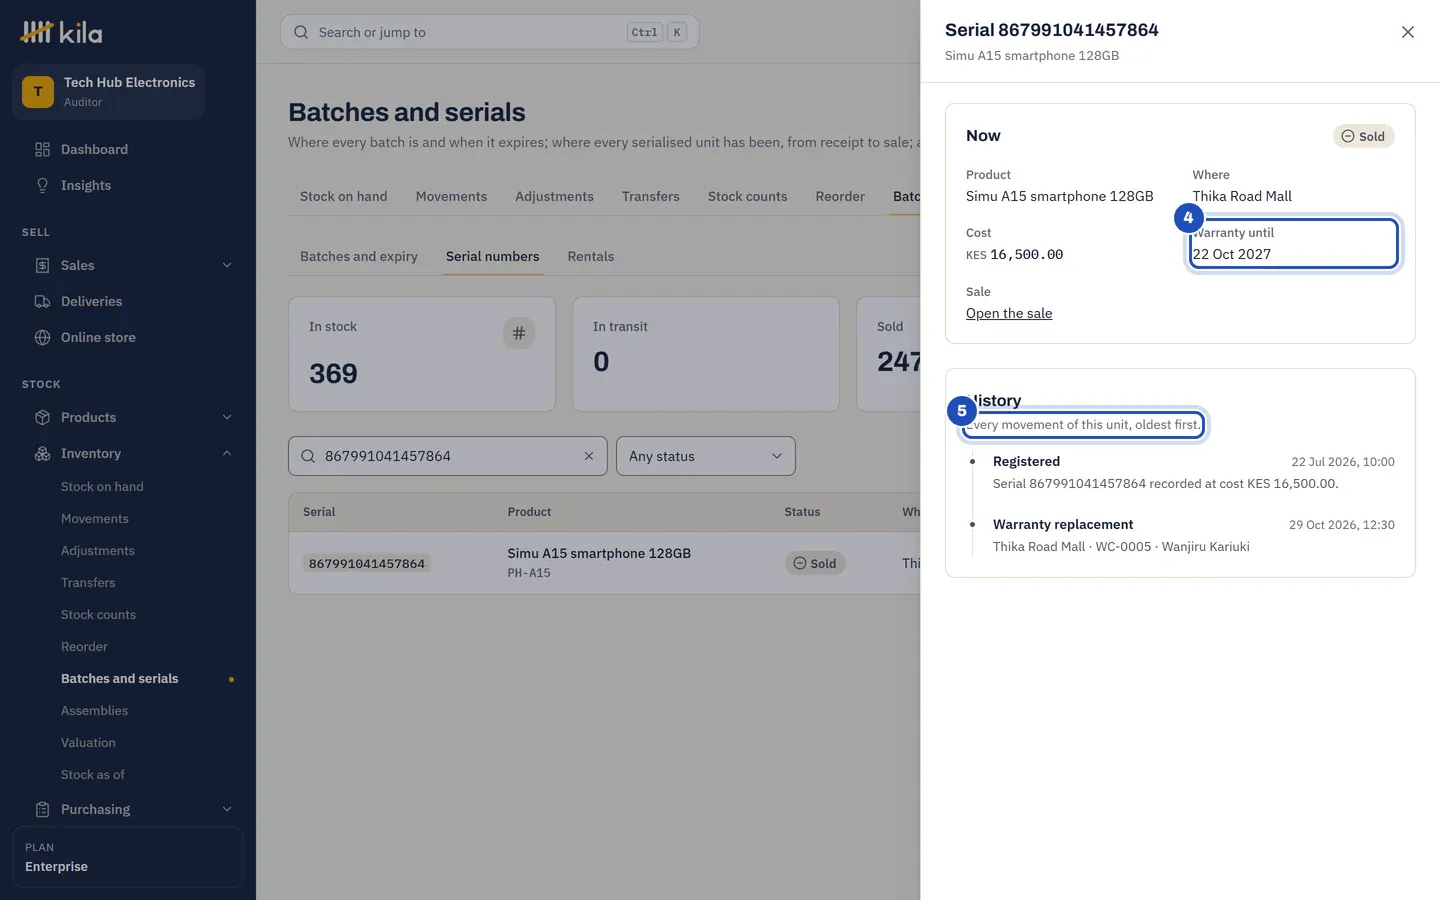The image size is (1440, 900).
Task: Click the serial number search field
Action: click(448, 456)
